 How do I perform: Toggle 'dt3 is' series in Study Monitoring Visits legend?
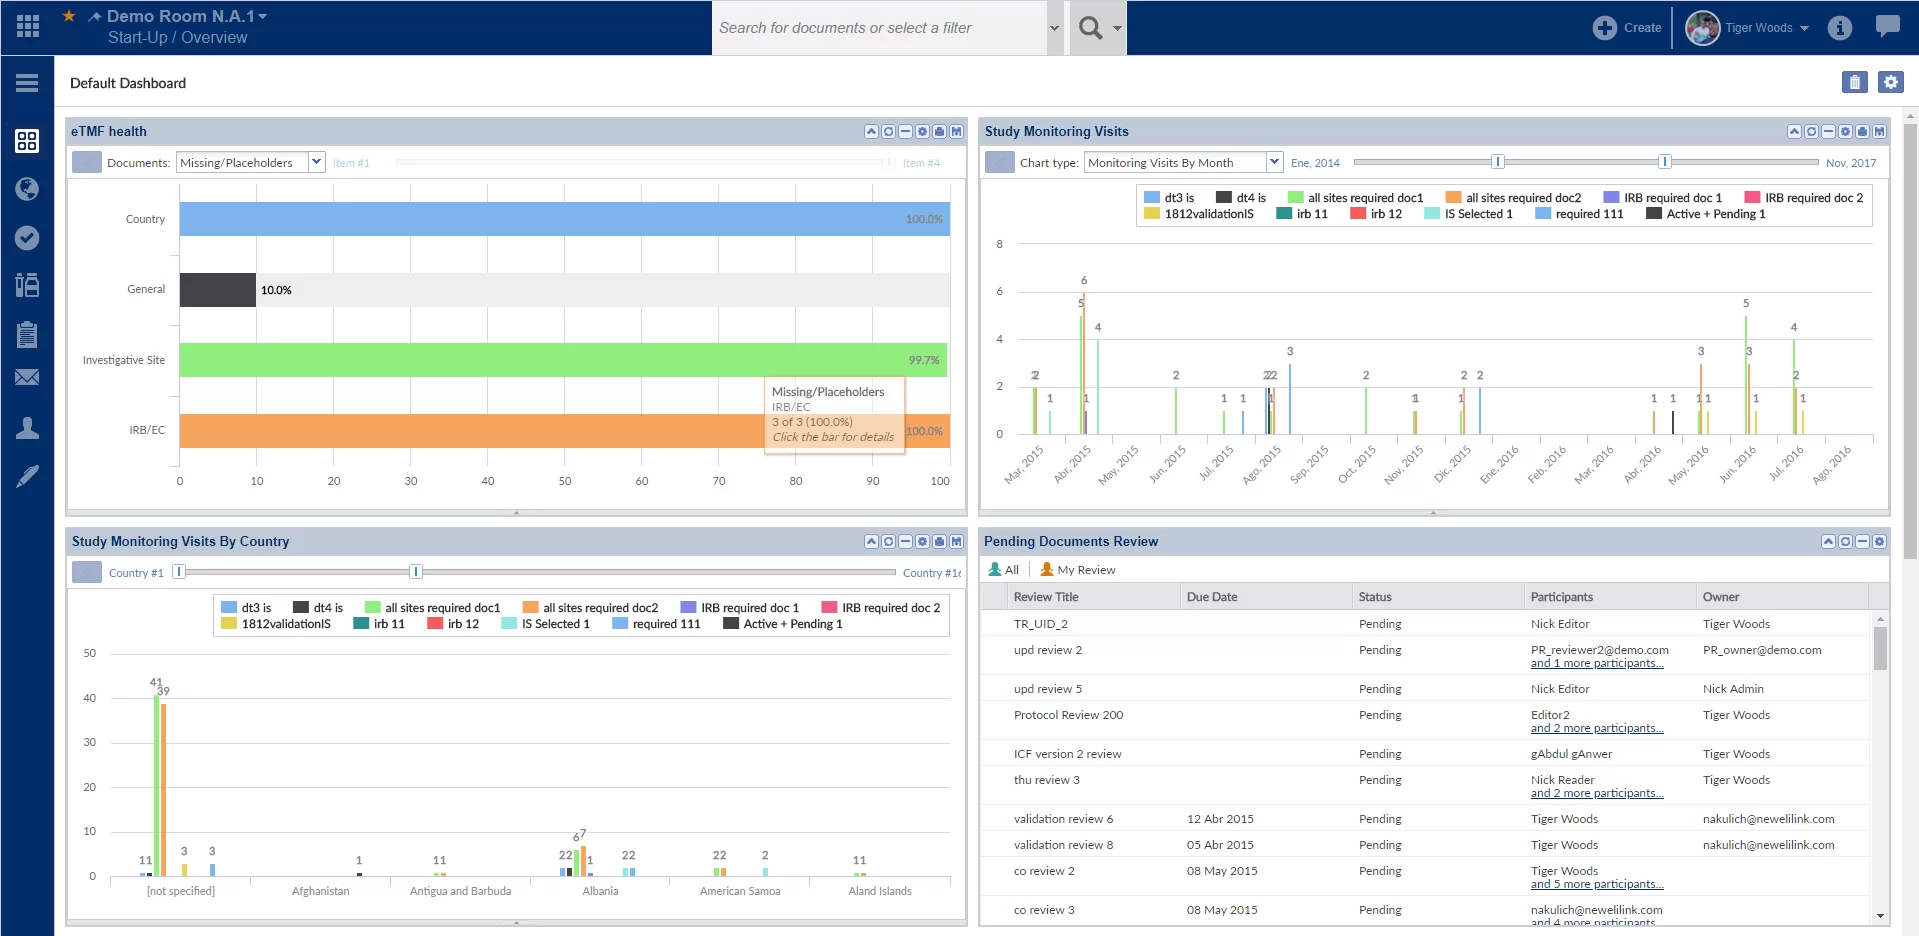[x=1169, y=198]
